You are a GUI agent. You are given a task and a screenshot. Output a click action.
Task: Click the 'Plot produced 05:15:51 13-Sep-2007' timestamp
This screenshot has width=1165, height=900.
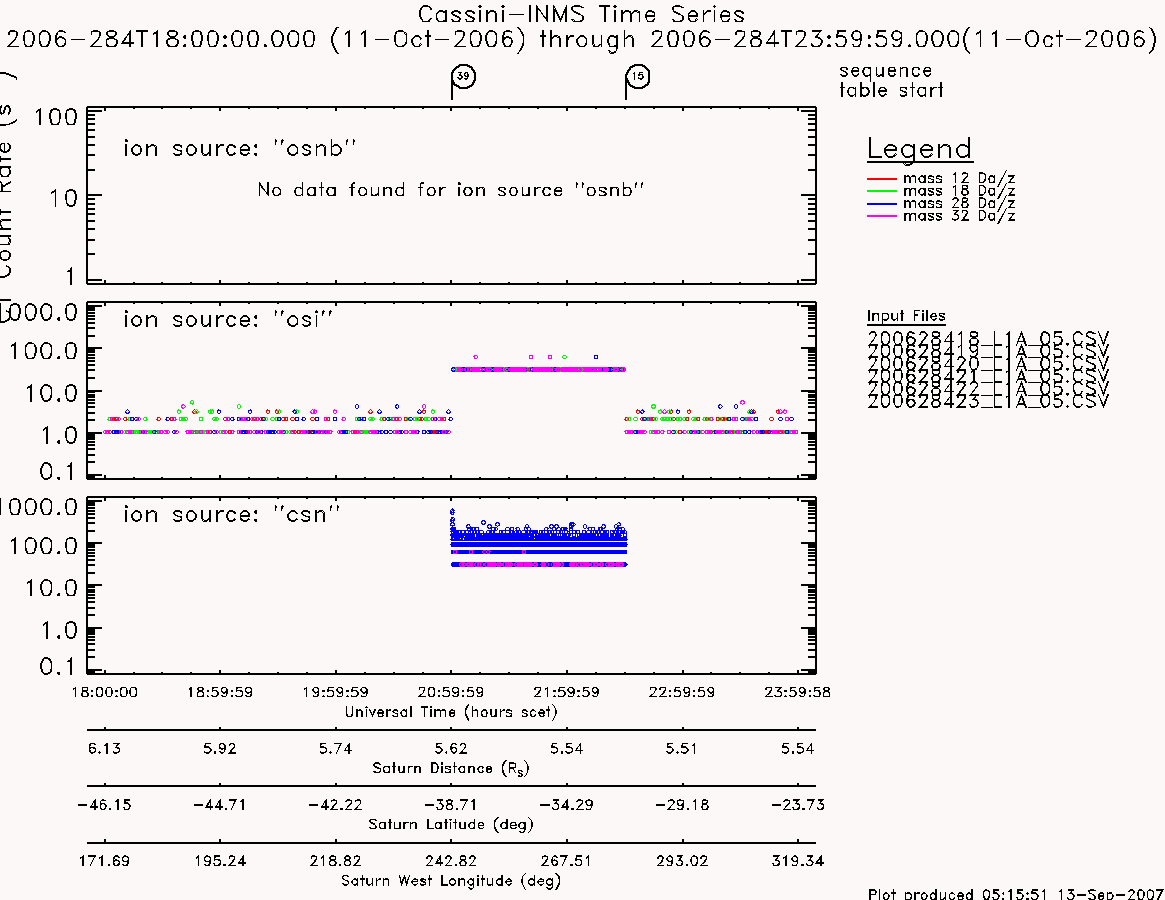point(1016,893)
